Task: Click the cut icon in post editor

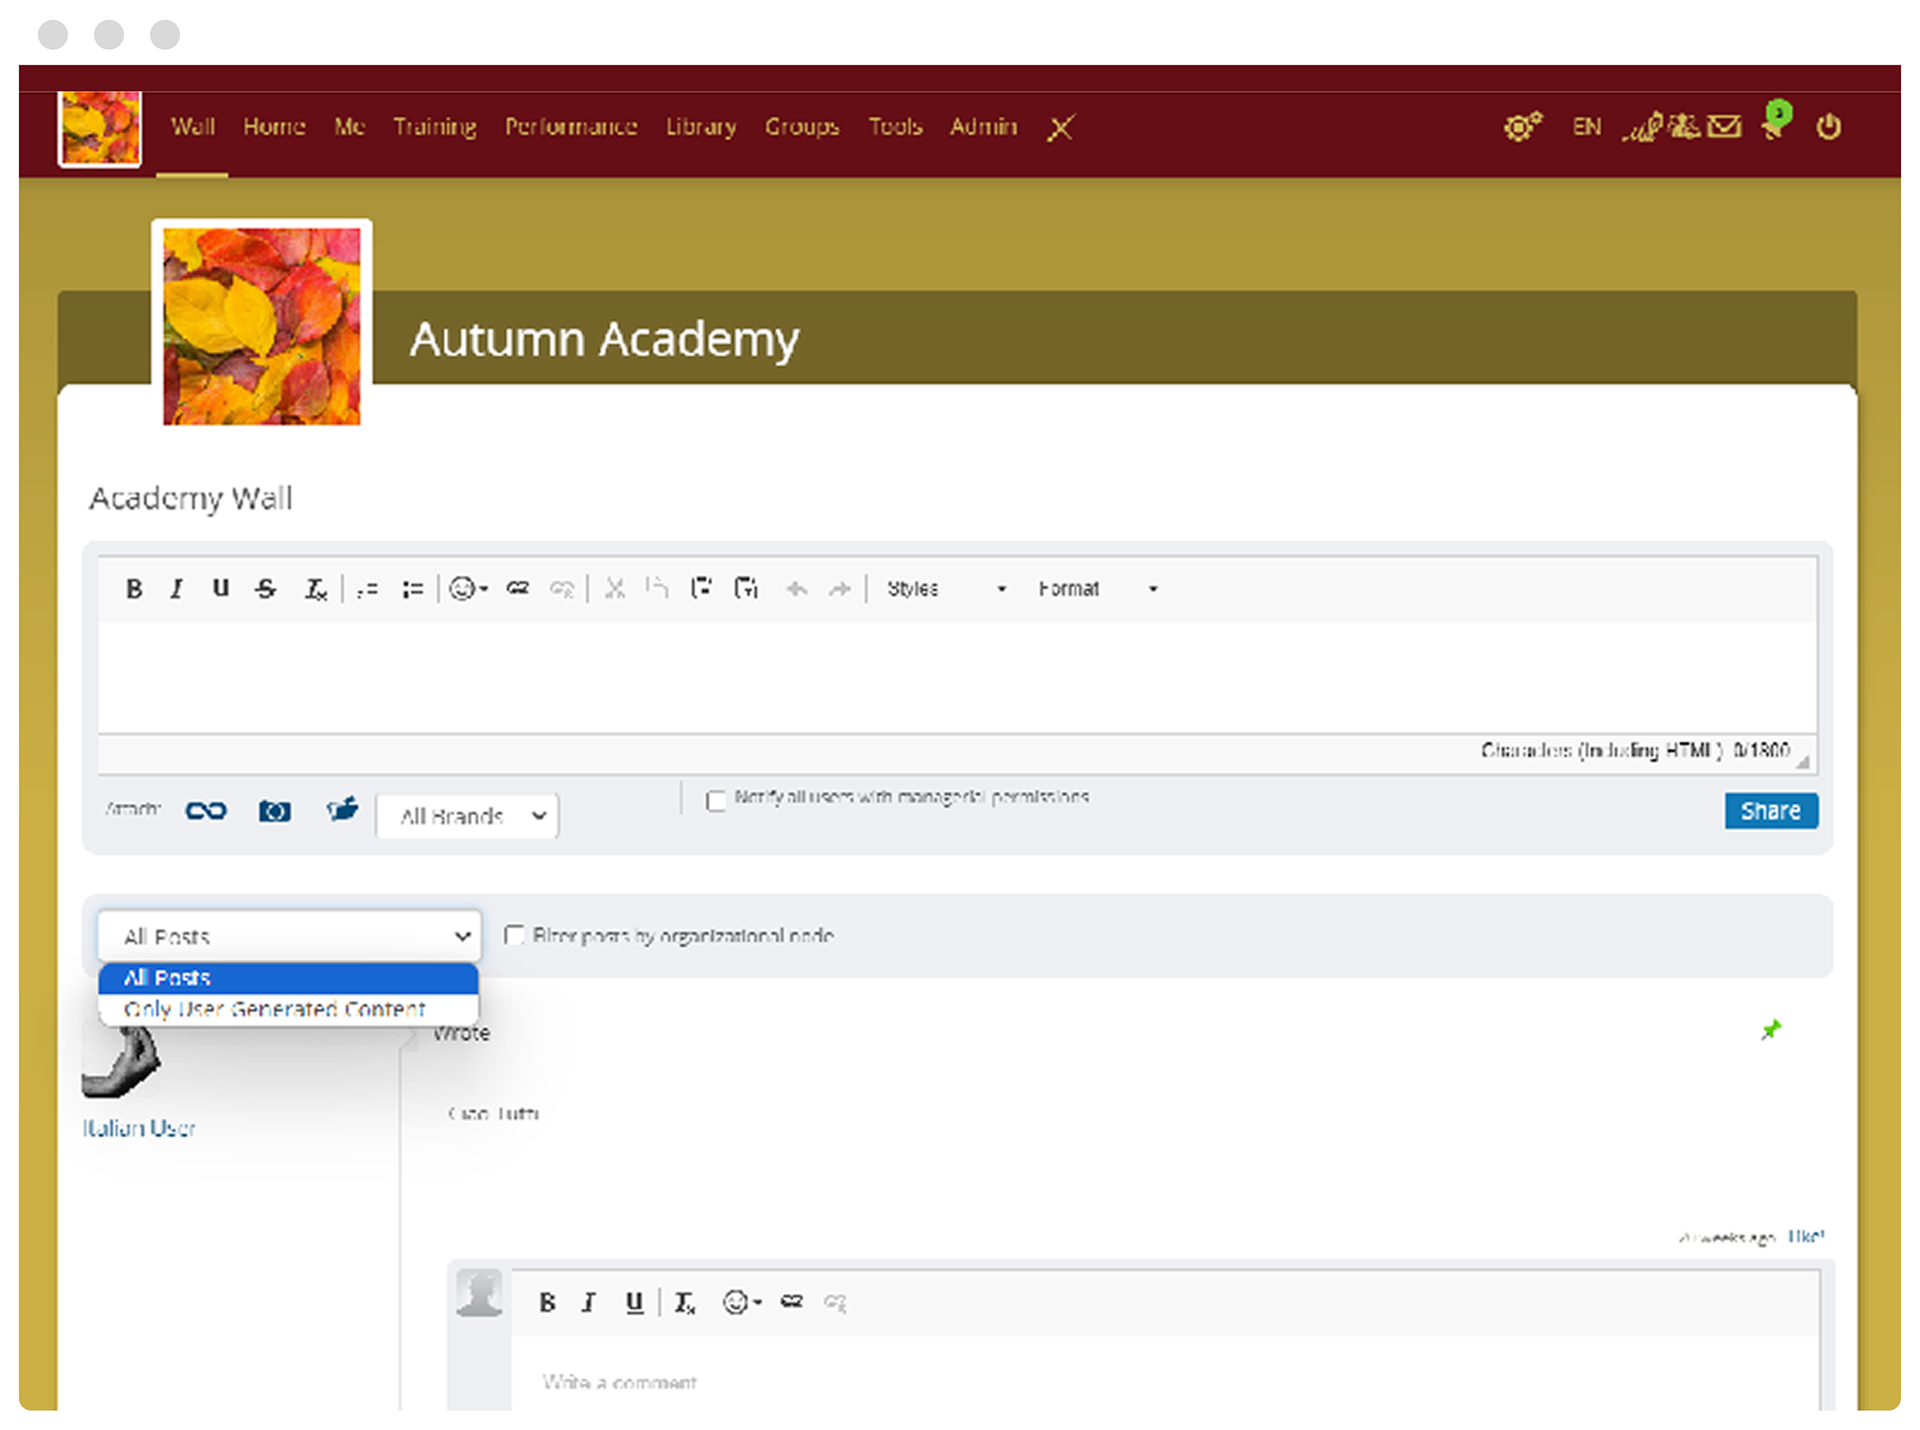Action: (x=615, y=589)
